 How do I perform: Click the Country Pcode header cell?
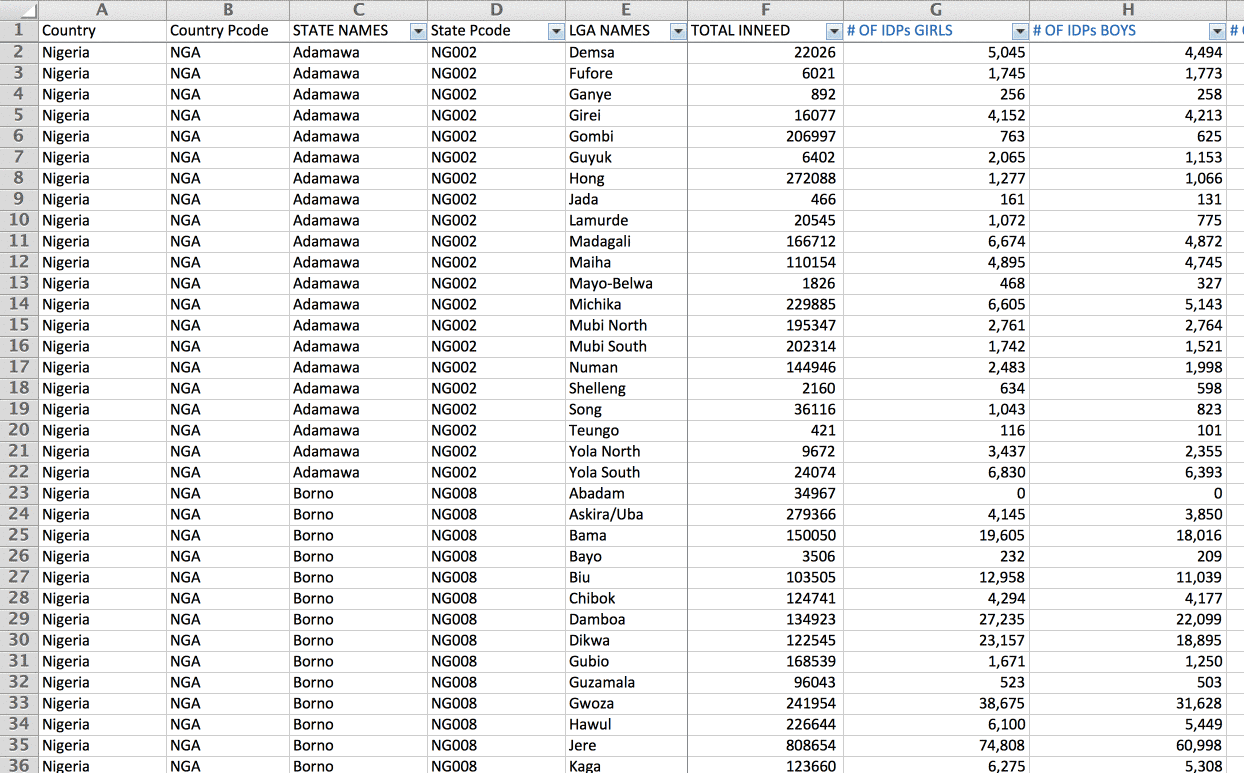click(227, 31)
